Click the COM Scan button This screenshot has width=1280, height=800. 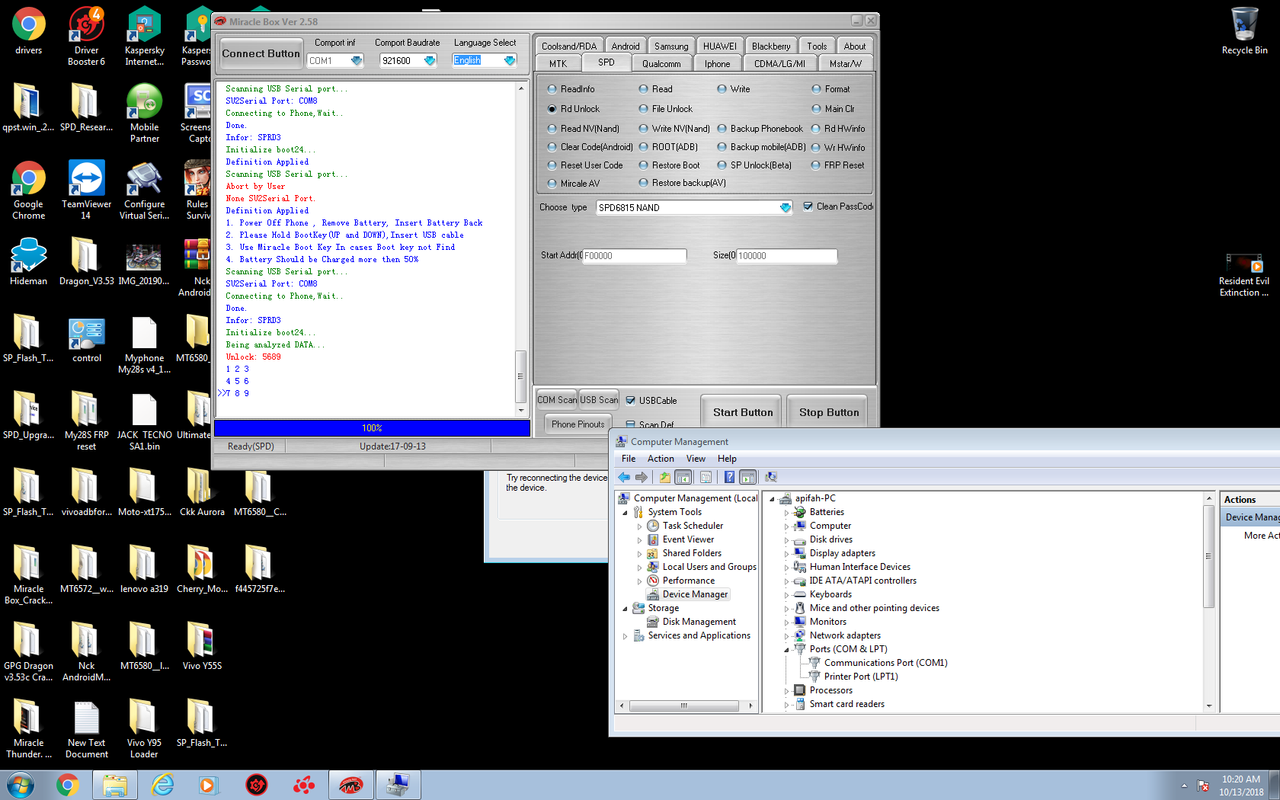tap(557, 400)
